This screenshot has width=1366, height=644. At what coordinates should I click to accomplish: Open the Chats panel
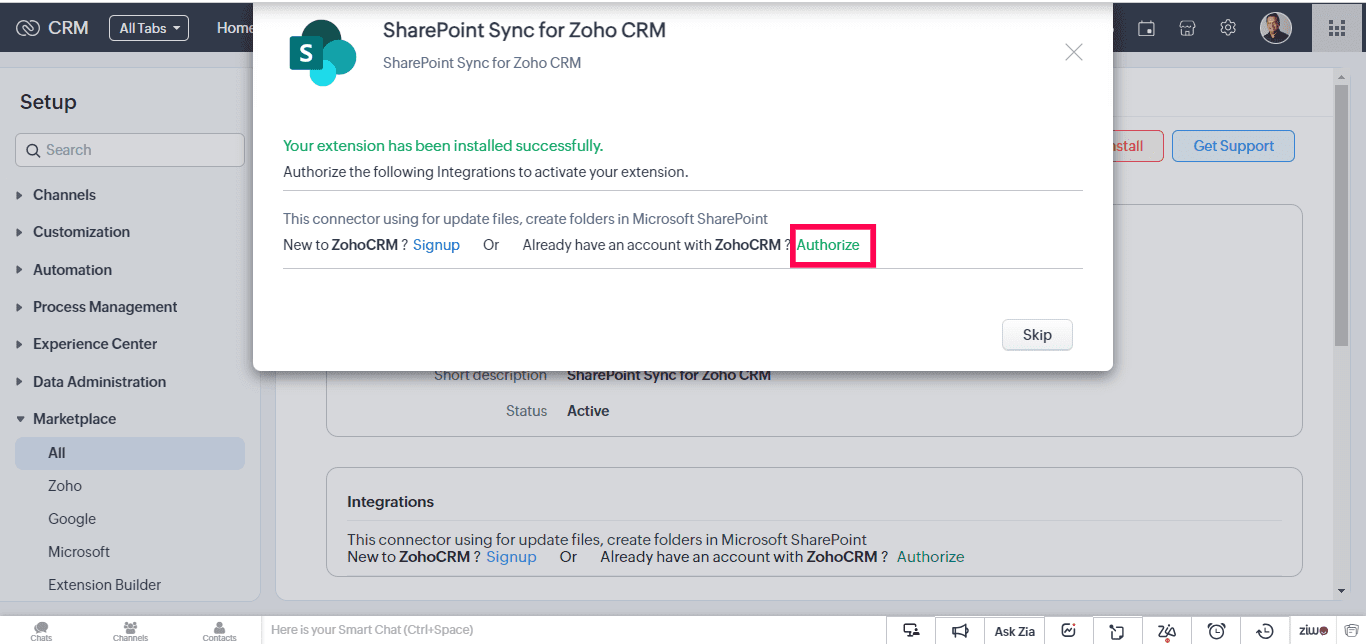(x=41, y=631)
